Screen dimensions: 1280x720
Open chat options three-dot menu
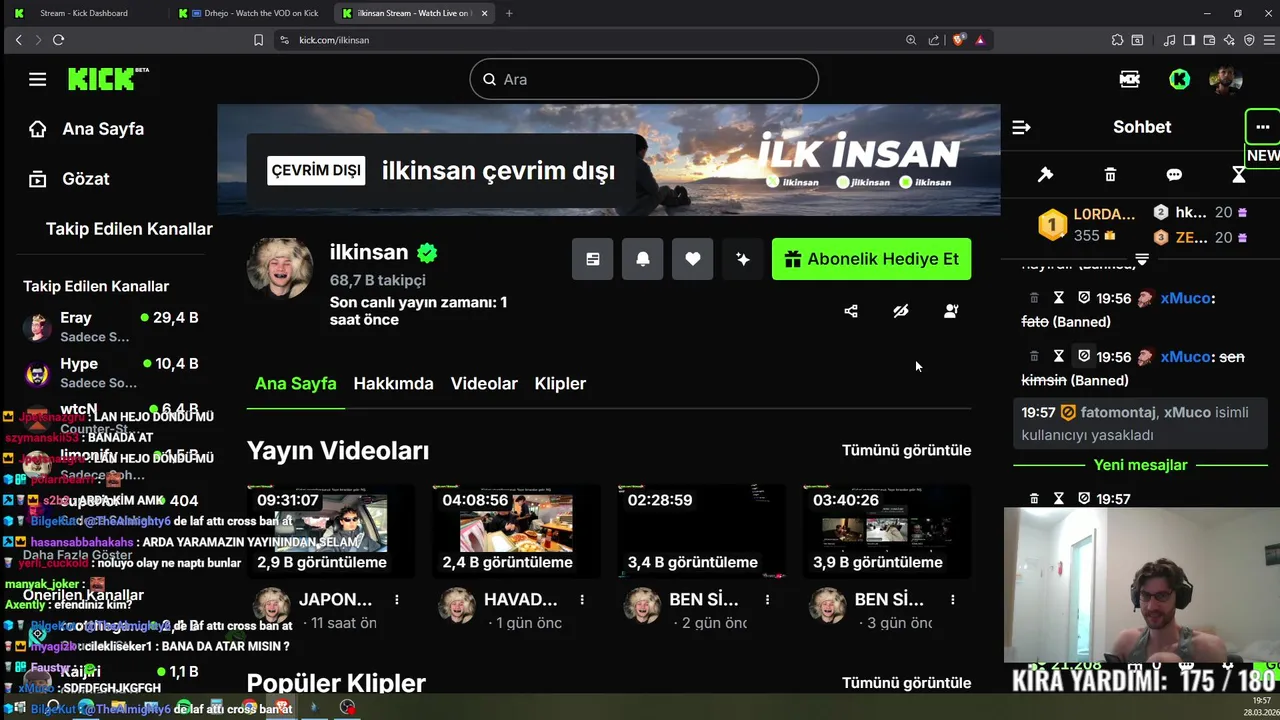pyautogui.click(x=1262, y=127)
